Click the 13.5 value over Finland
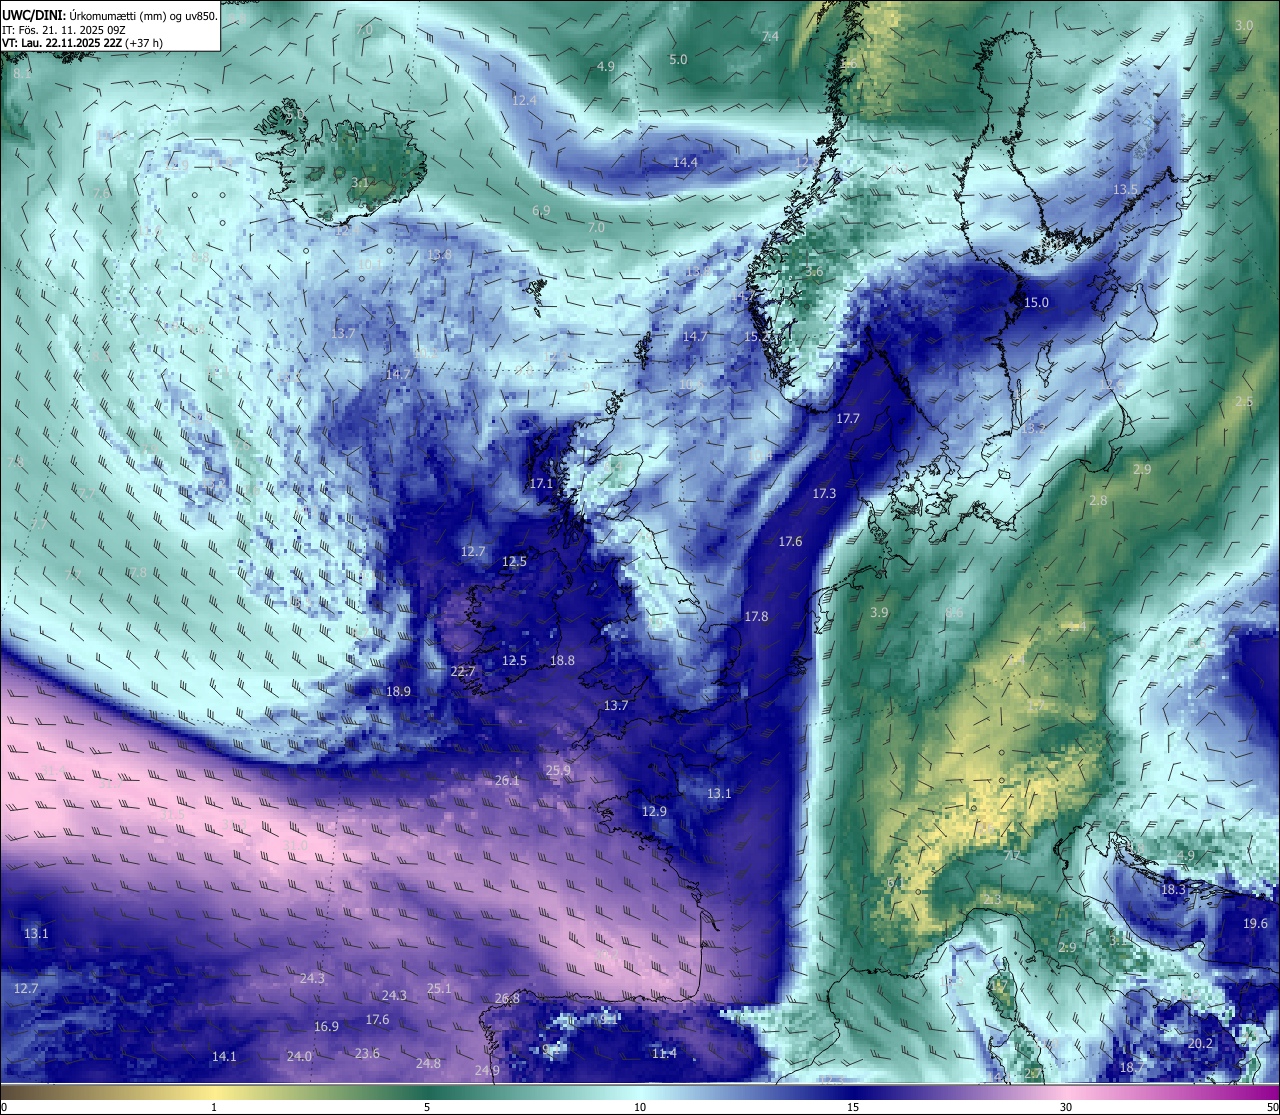 pos(1125,190)
